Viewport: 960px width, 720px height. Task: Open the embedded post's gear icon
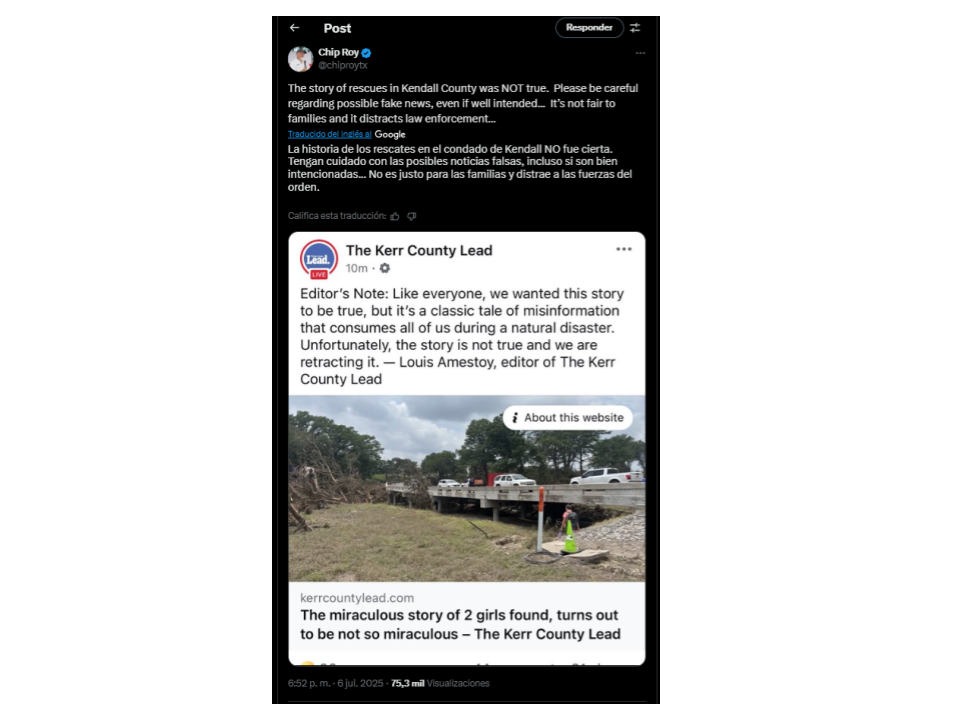click(384, 268)
